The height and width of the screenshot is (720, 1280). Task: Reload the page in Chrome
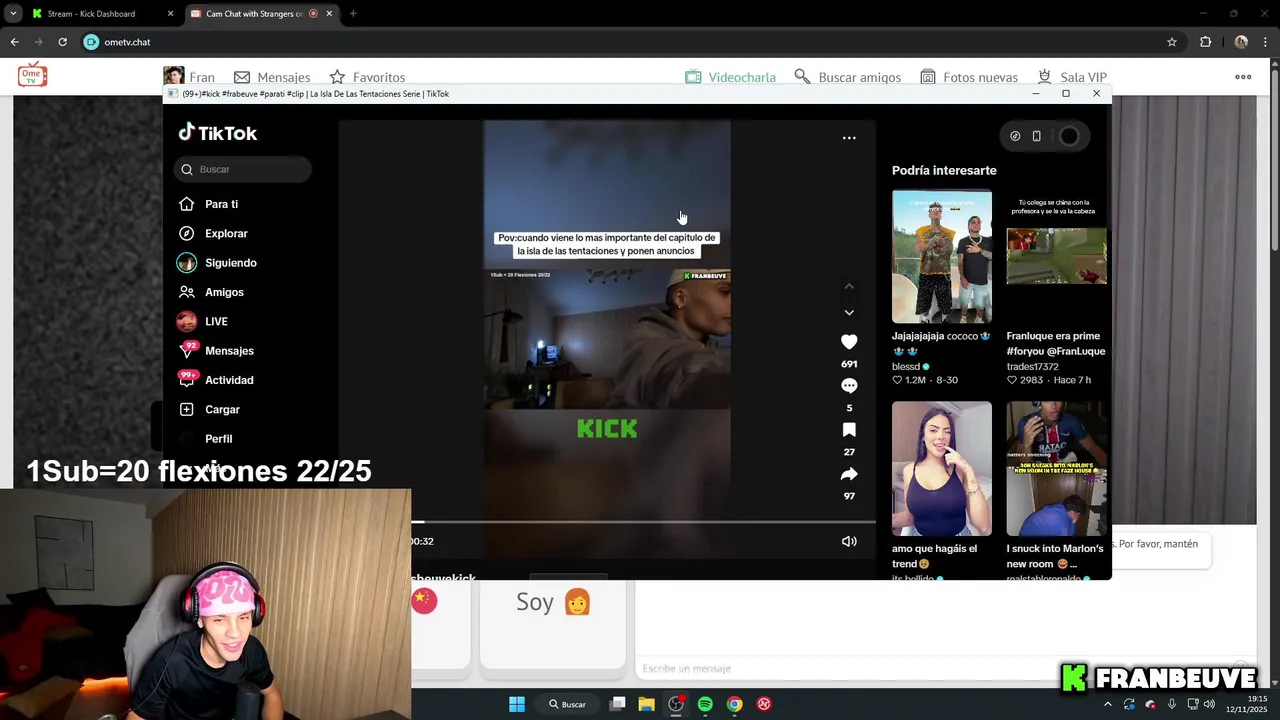tap(62, 42)
